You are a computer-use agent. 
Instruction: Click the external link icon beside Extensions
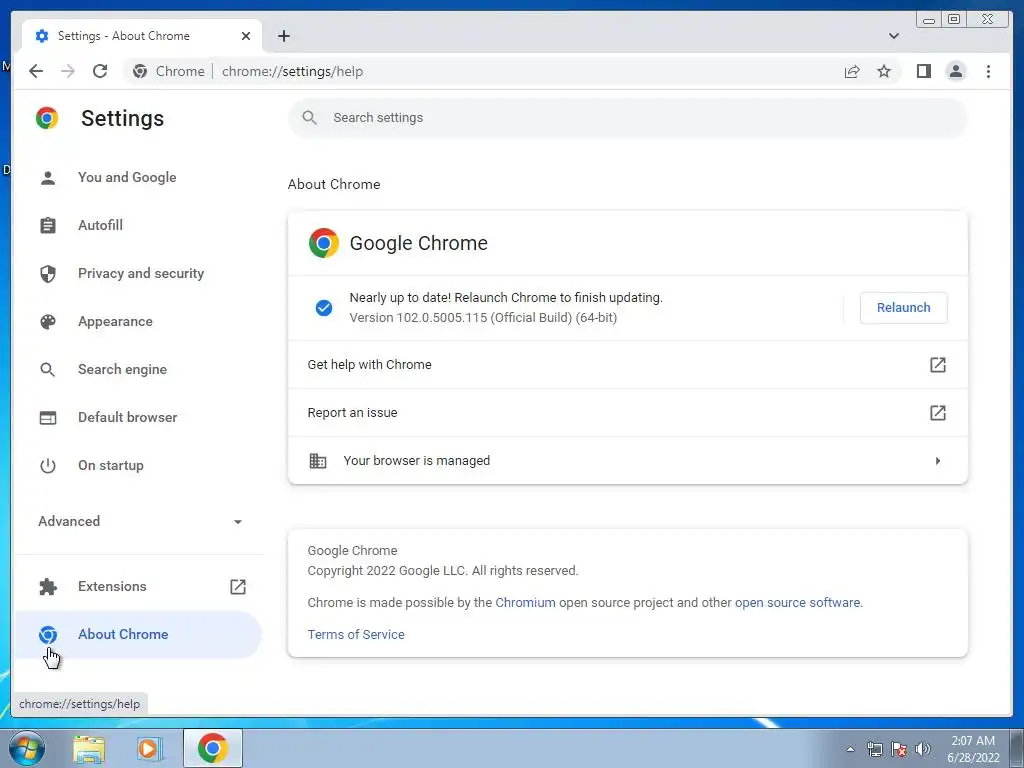click(238, 586)
